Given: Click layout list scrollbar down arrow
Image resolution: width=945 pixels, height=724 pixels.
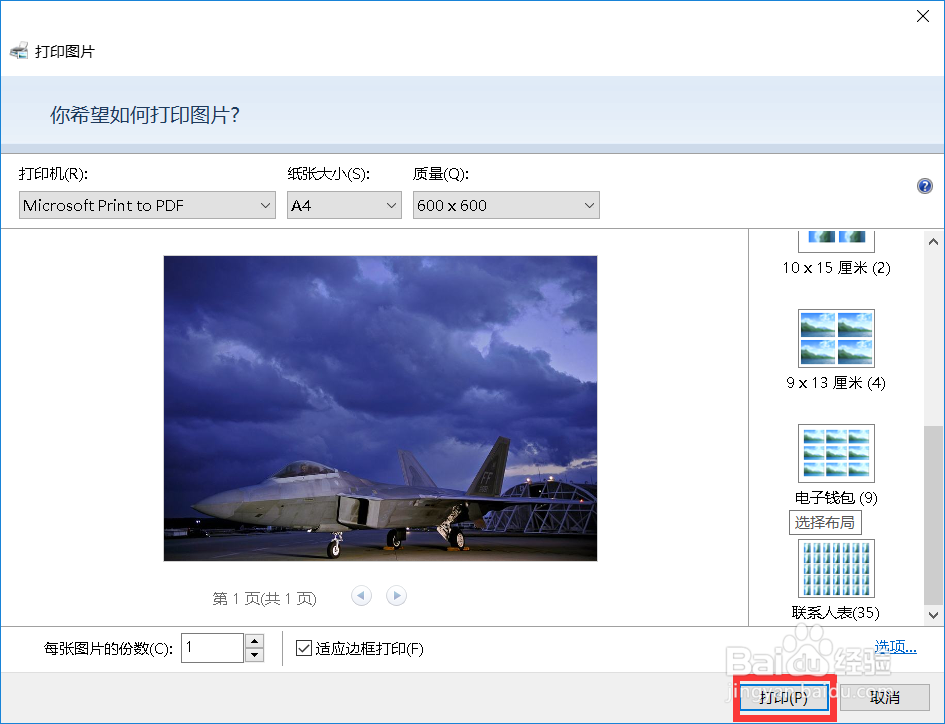Looking at the screenshot, I should click(934, 615).
